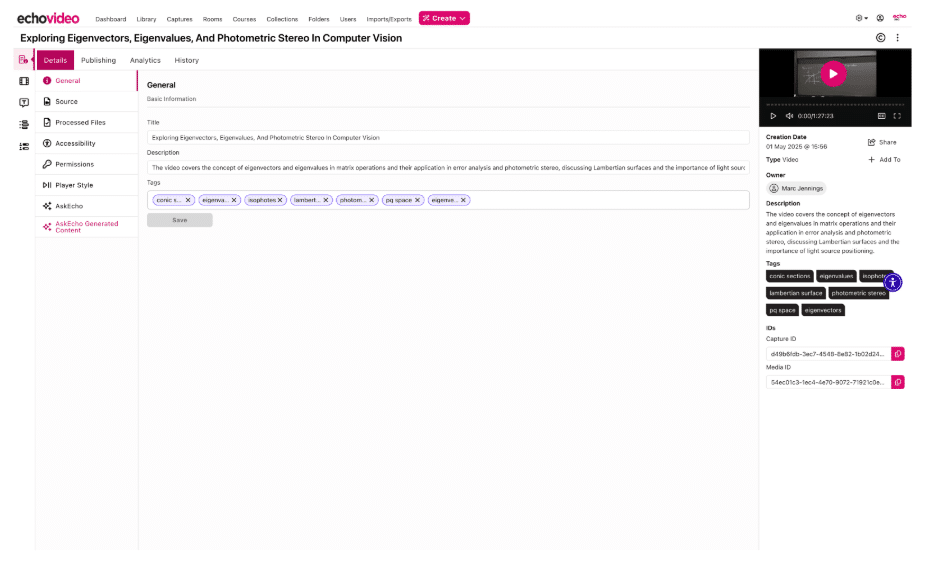
Task: Open the settings gear dropdown in header
Action: [861, 19]
